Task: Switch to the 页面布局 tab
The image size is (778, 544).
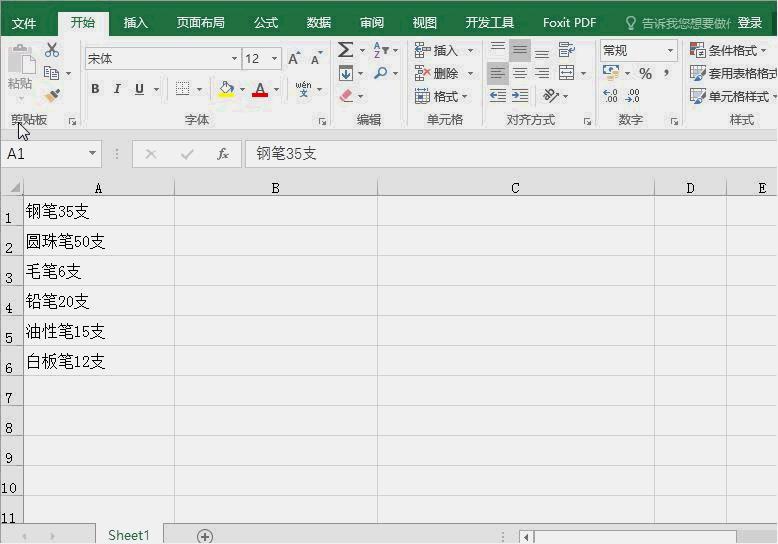Action: 200,23
